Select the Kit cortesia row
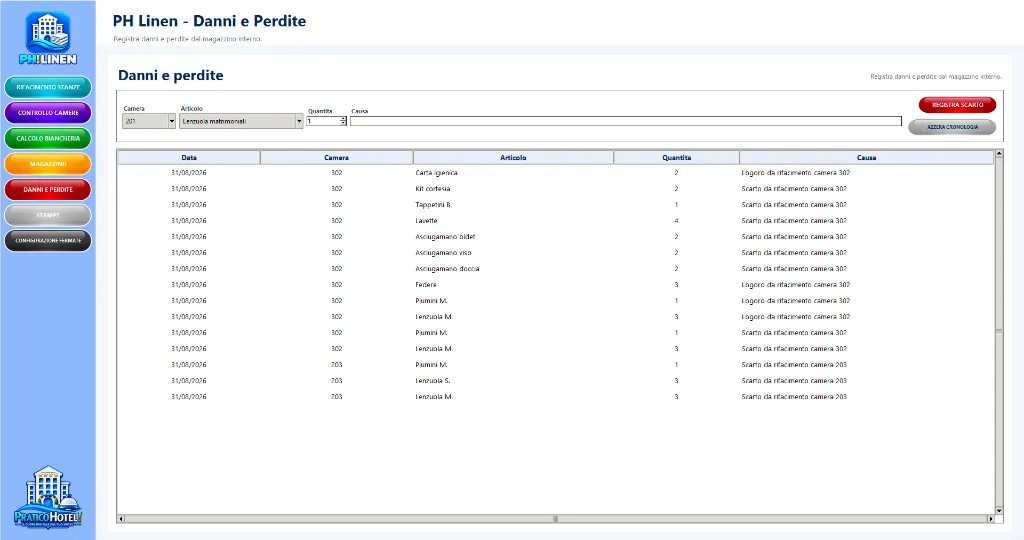This screenshot has height=540, width=1024. pyautogui.click(x=556, y=189)
